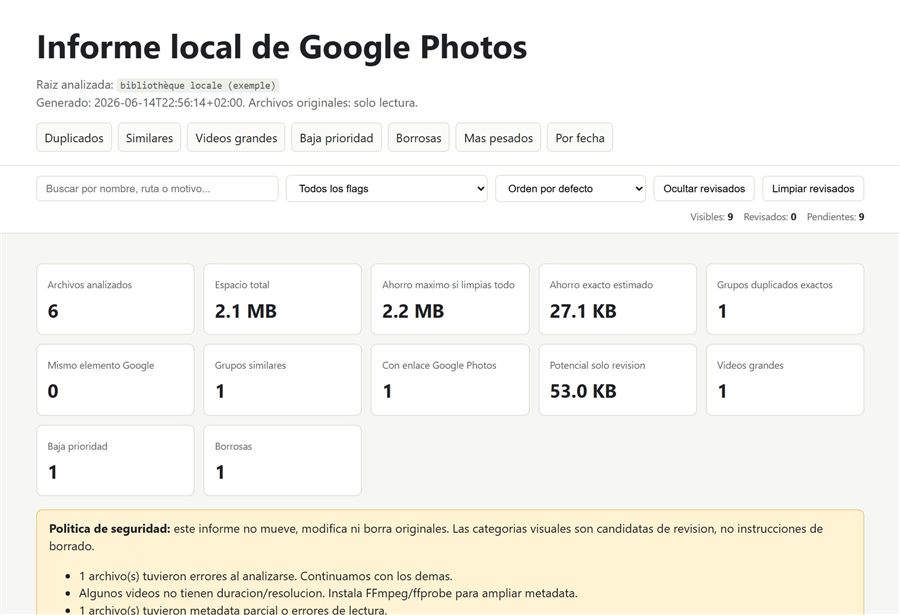The image size is (900, 615).
Task: Click the Politica de seguridad bold text
Action: click(110, 529)
